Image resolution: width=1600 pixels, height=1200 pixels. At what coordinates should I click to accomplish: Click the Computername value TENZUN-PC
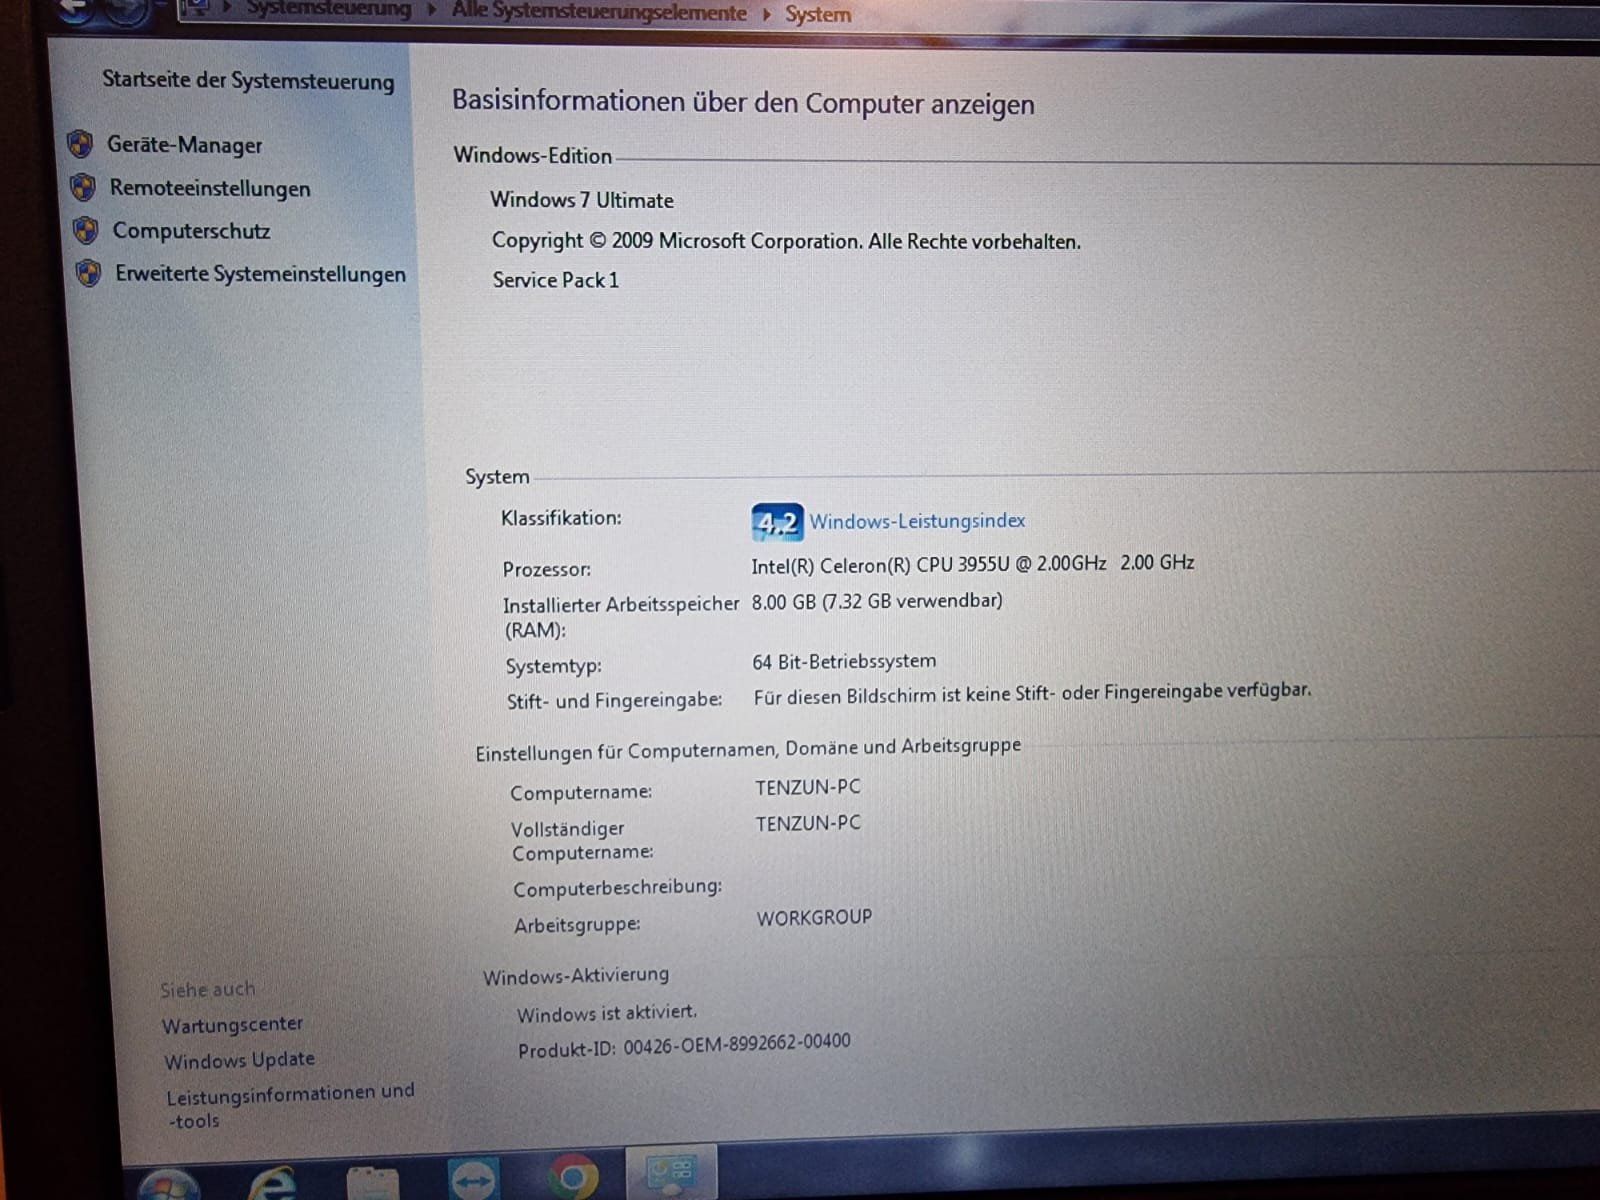[808, 787]
